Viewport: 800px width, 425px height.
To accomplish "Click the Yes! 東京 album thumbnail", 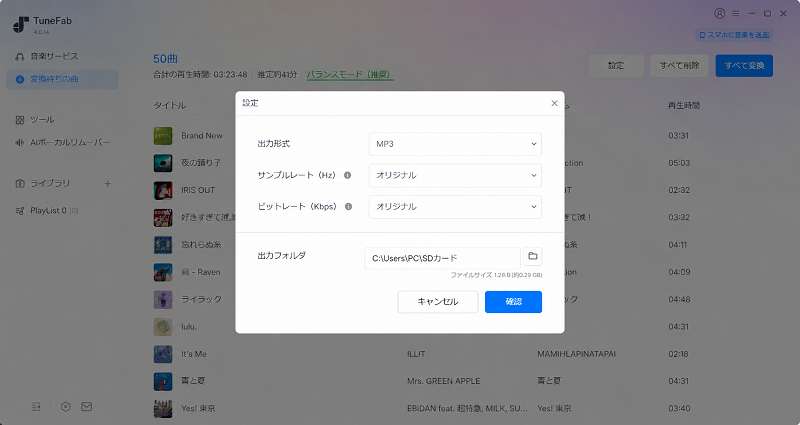I will click(163, 409).
